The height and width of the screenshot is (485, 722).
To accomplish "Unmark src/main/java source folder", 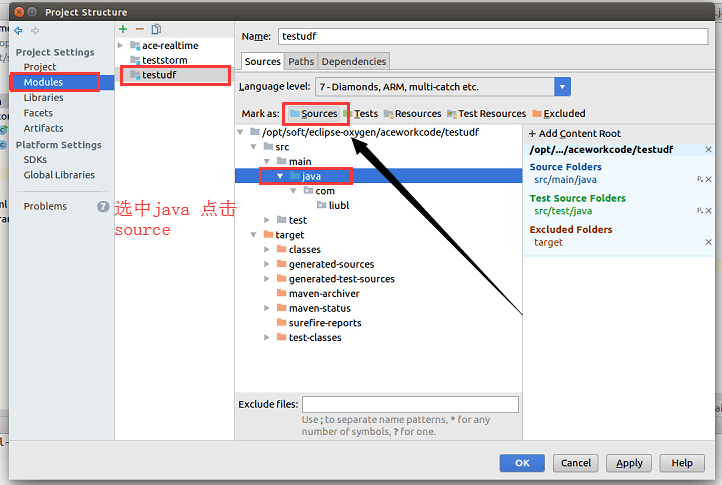I will (709, 180).
